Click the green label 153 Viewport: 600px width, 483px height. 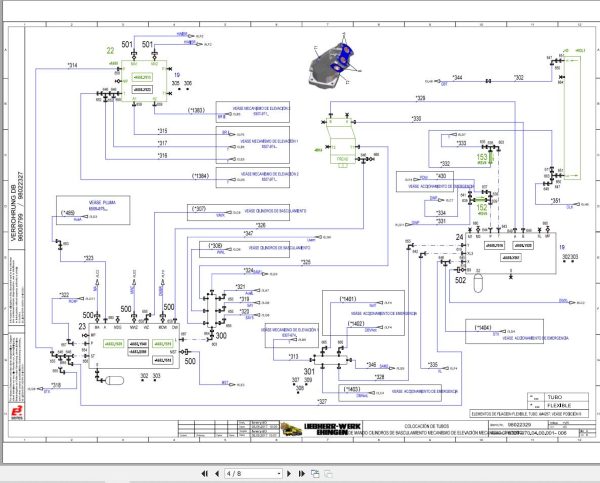coord(482,157)
